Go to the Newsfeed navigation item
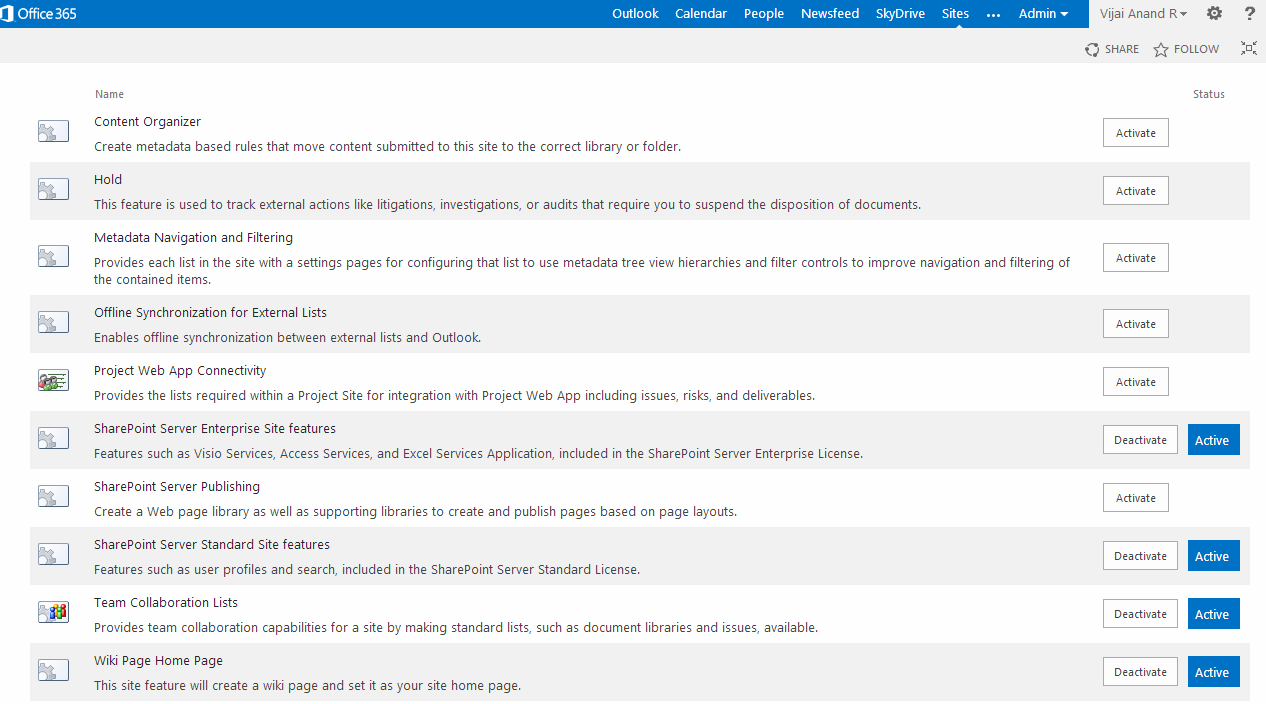 point(829,14)
